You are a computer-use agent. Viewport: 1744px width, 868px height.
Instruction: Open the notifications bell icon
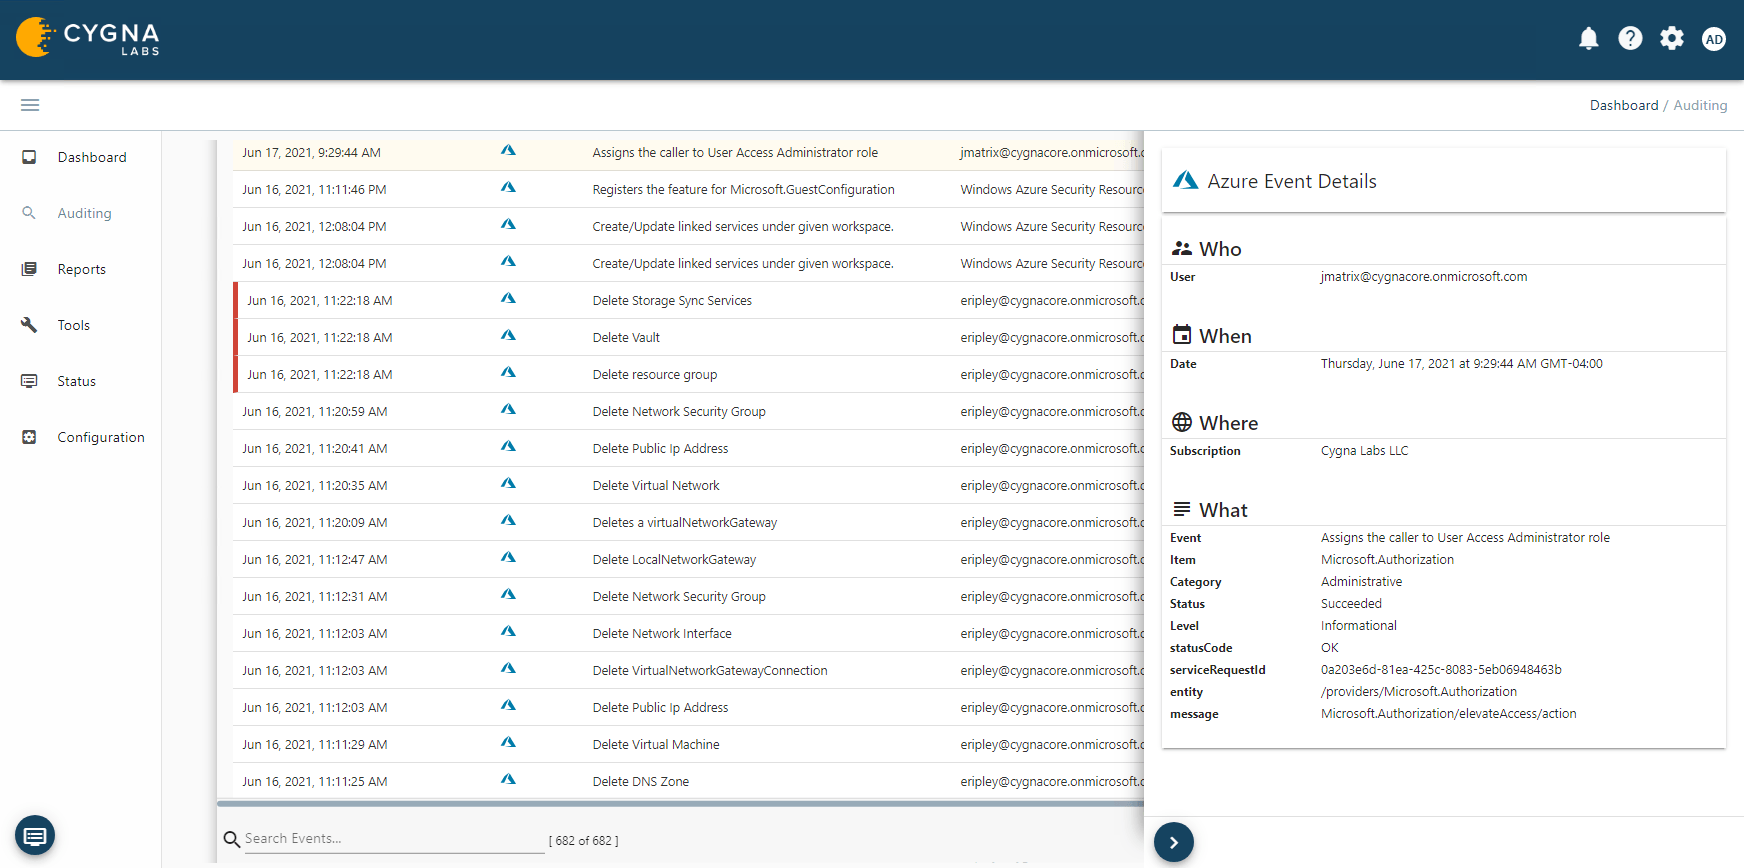1588,39
